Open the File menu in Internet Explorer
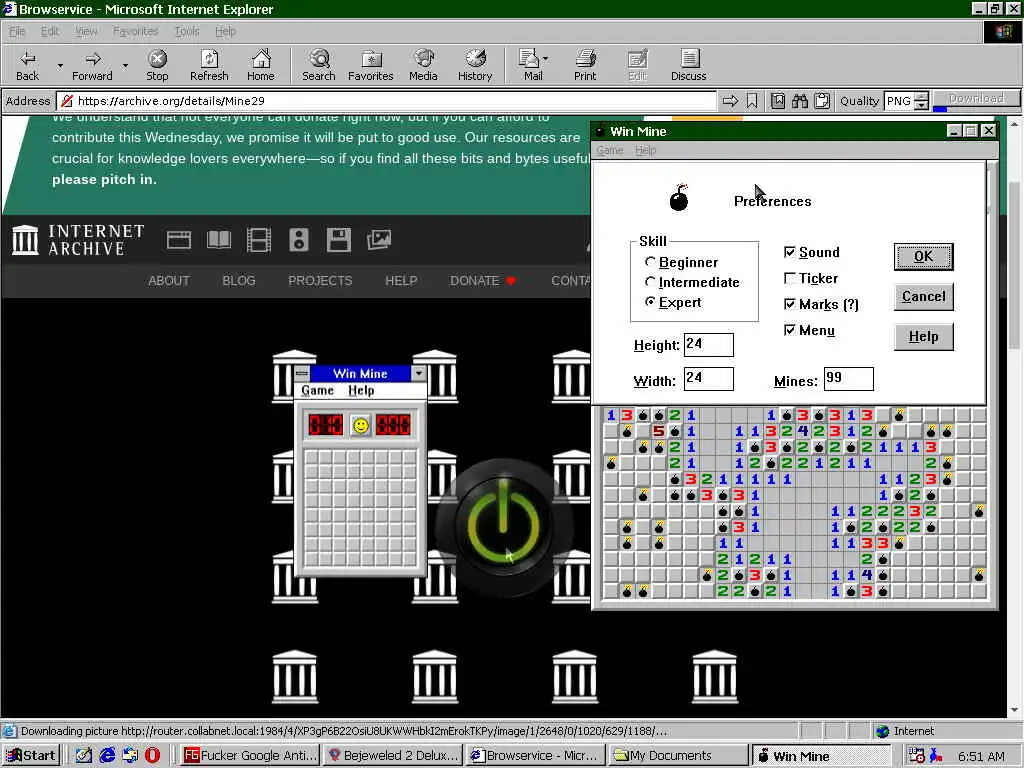 click(17, 31)
